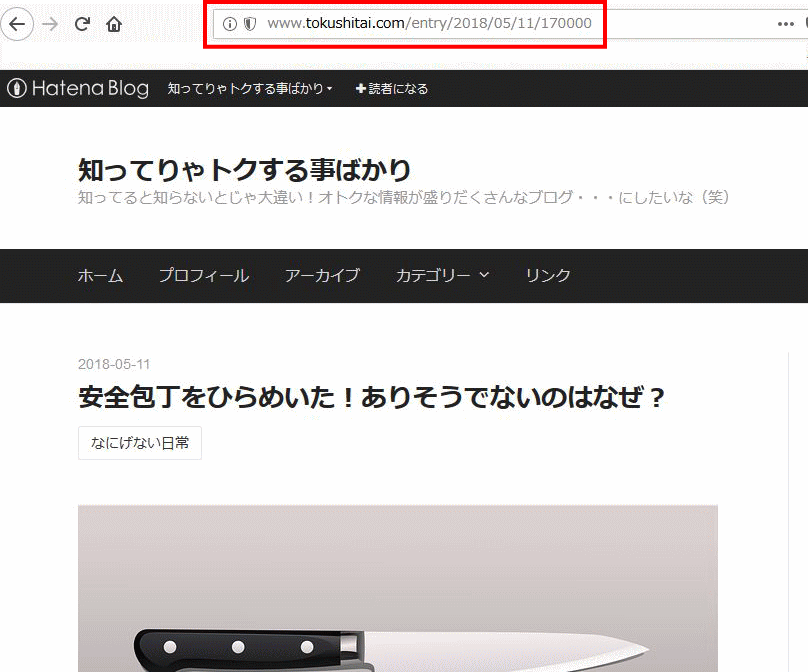This screenshot has height=672, width=808.
Task: Click the Hatena Blog logo
Action: pyautogui.click(x=78, y=89)
